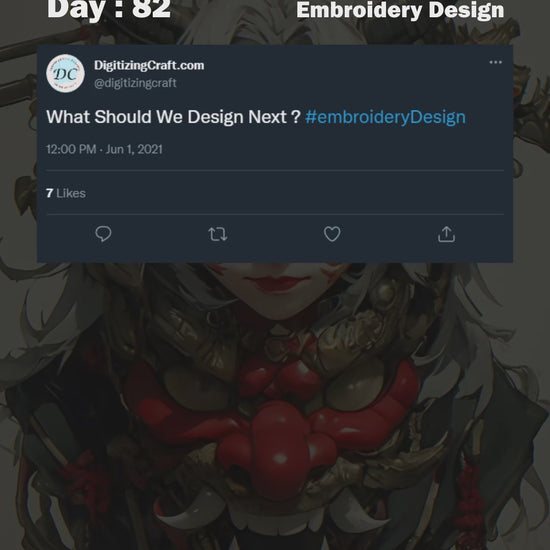Select the 'What Should We Design Next ?' text
This screenshot has width=550, height=550.
click(173, 117)
